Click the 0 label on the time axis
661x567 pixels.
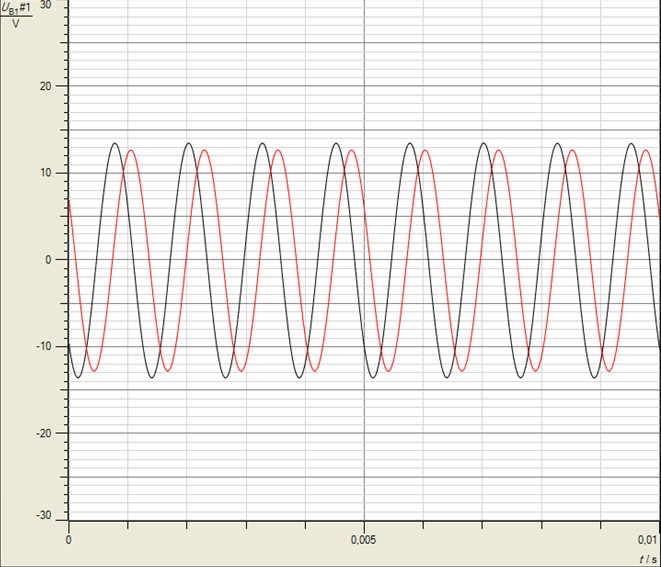(x=68, y=539)
